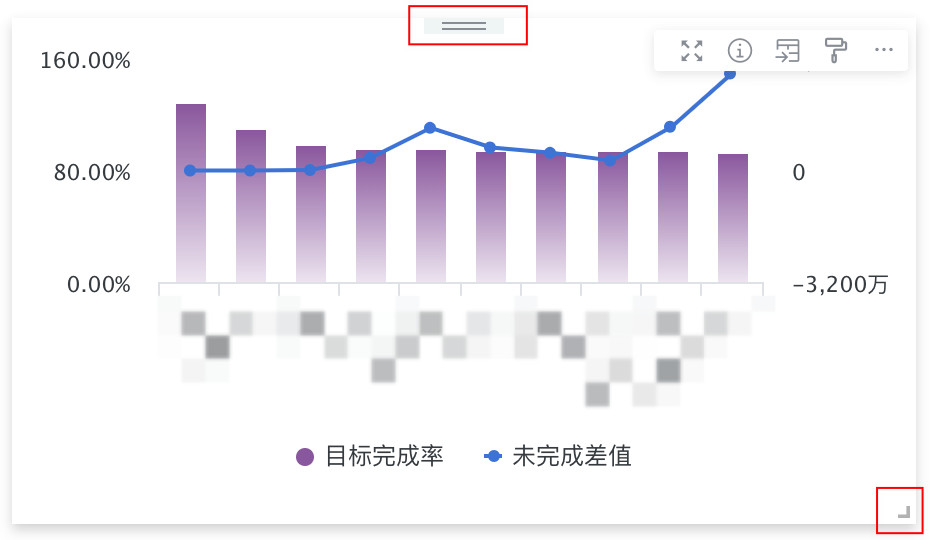Click the resize handle in the bottom-right corner
The image size is (930, 540).
tap(903, 512)
